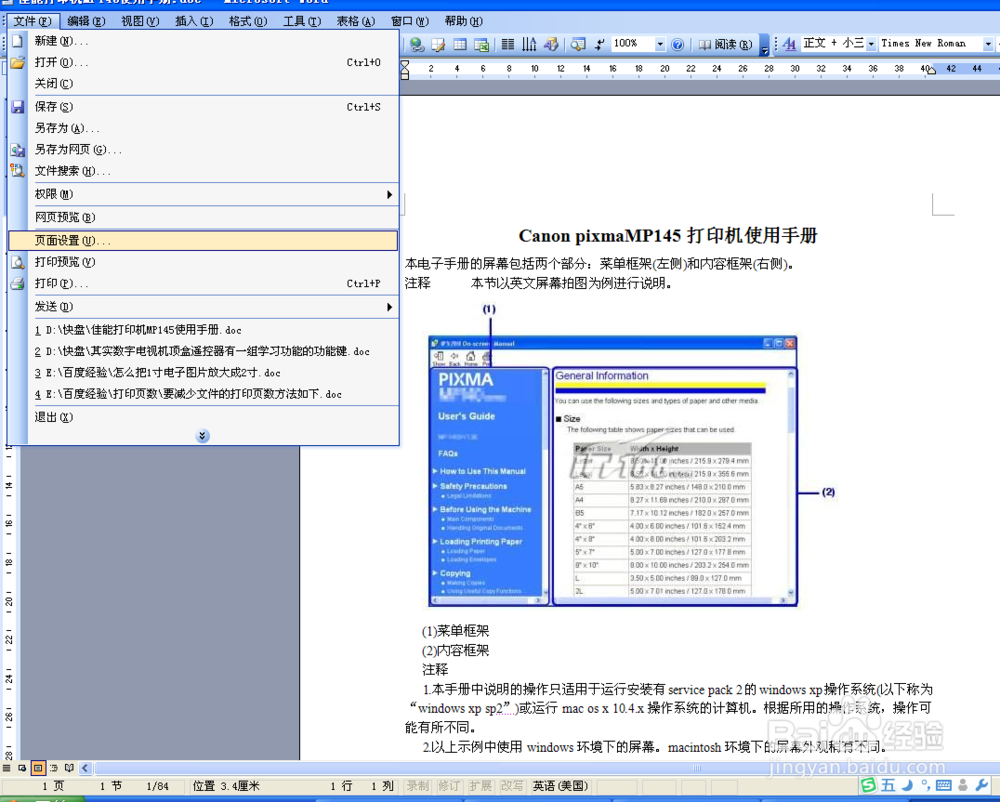Click the new document icon in File menu
Image resolution: width=1000 pixels, height=802 pixels.
pyautogui.click(x=17, y=41)
